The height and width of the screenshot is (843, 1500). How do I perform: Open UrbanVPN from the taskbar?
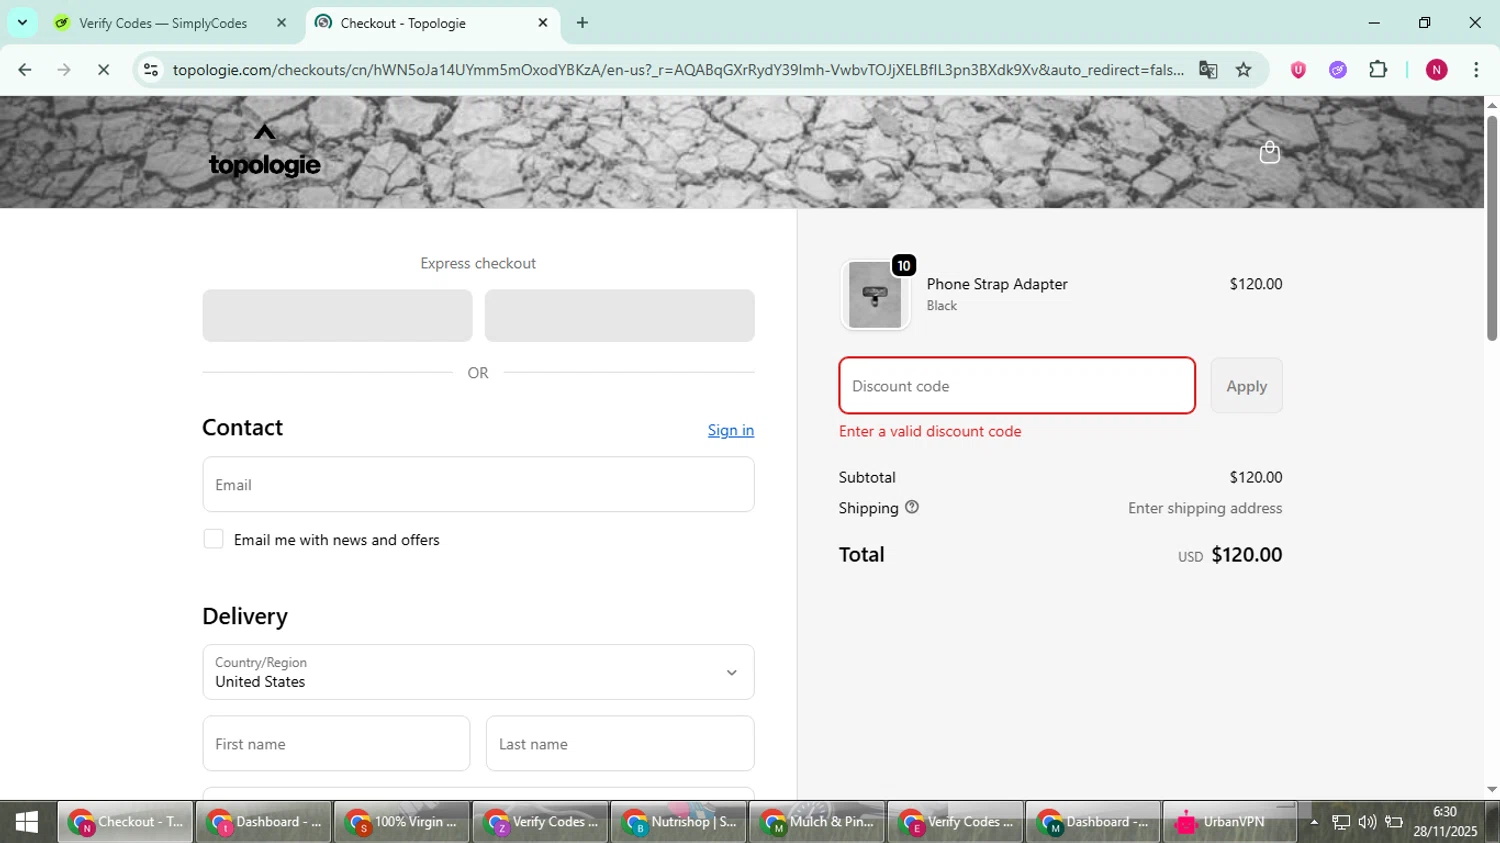pyautogui.click(x=1230, y=822)
